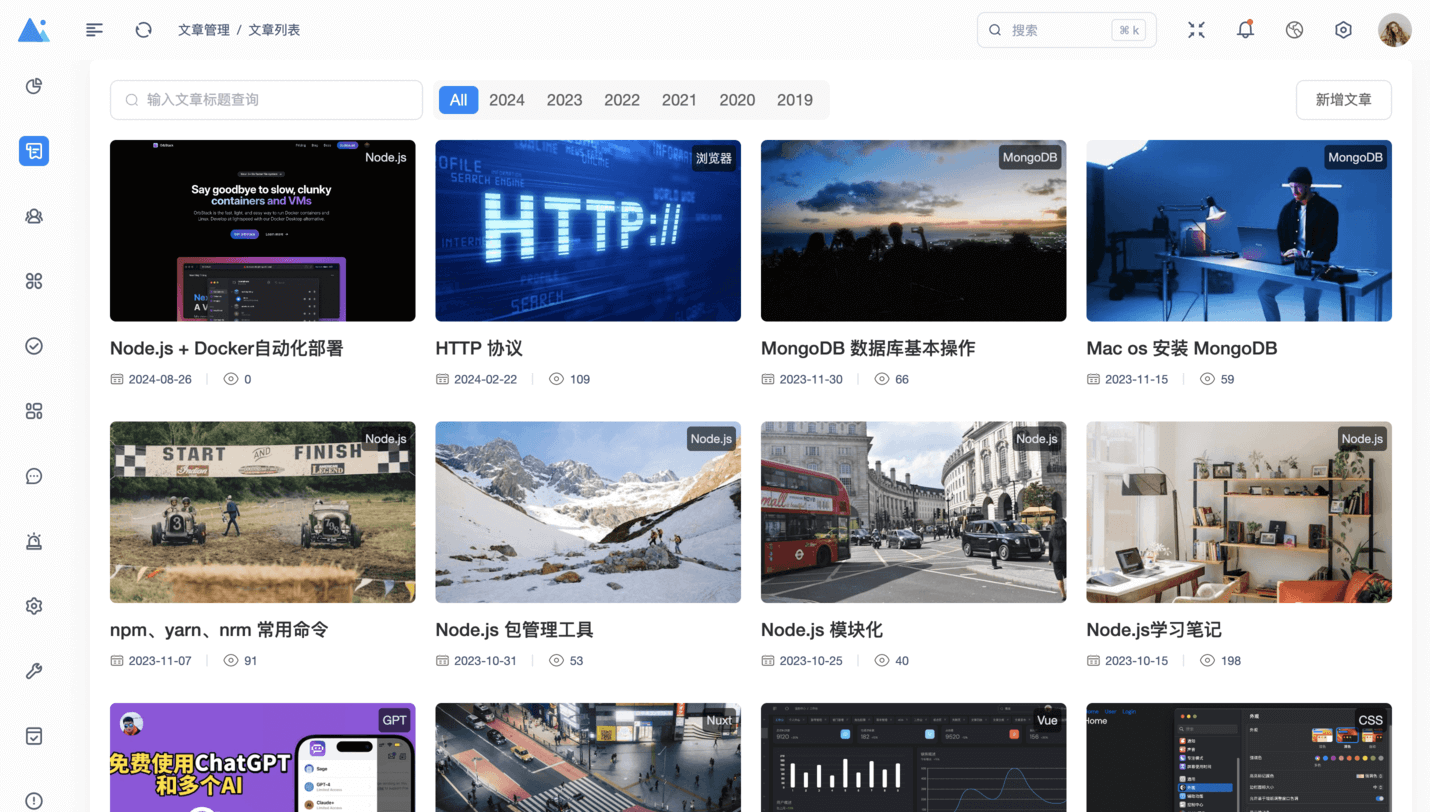
Task: Open notifications bell icon
Action: pyautogui.click(x=1245, y=30)
